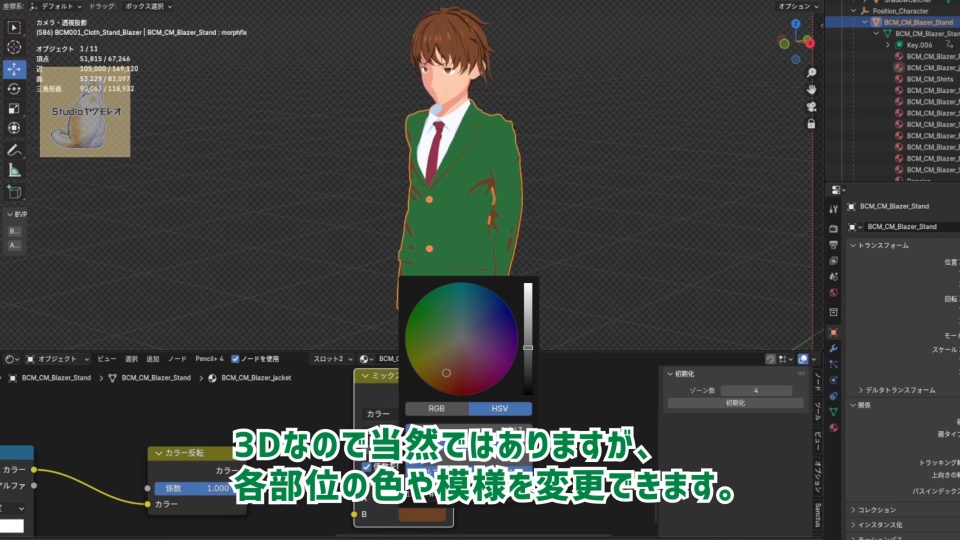Open the Output properties tab
Screen dimensions: 960x540
pos(833,245)
